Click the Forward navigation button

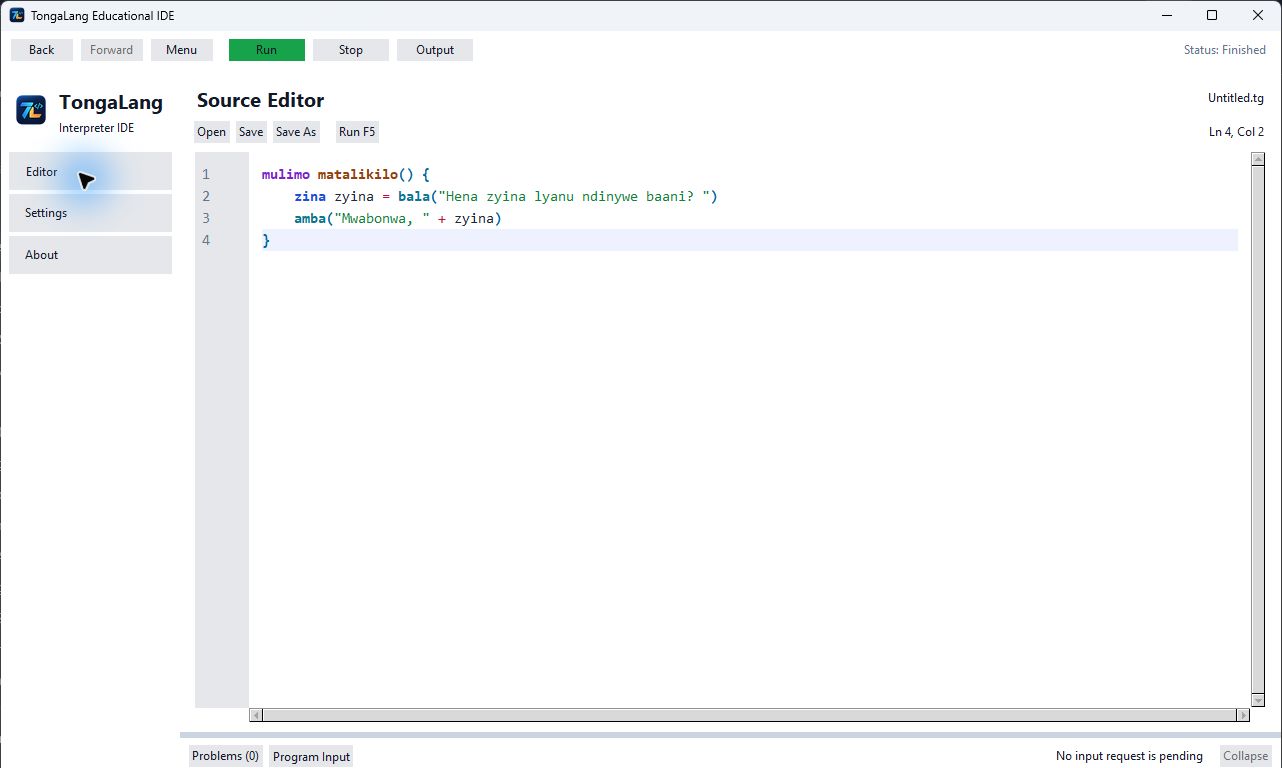point(112,50)
